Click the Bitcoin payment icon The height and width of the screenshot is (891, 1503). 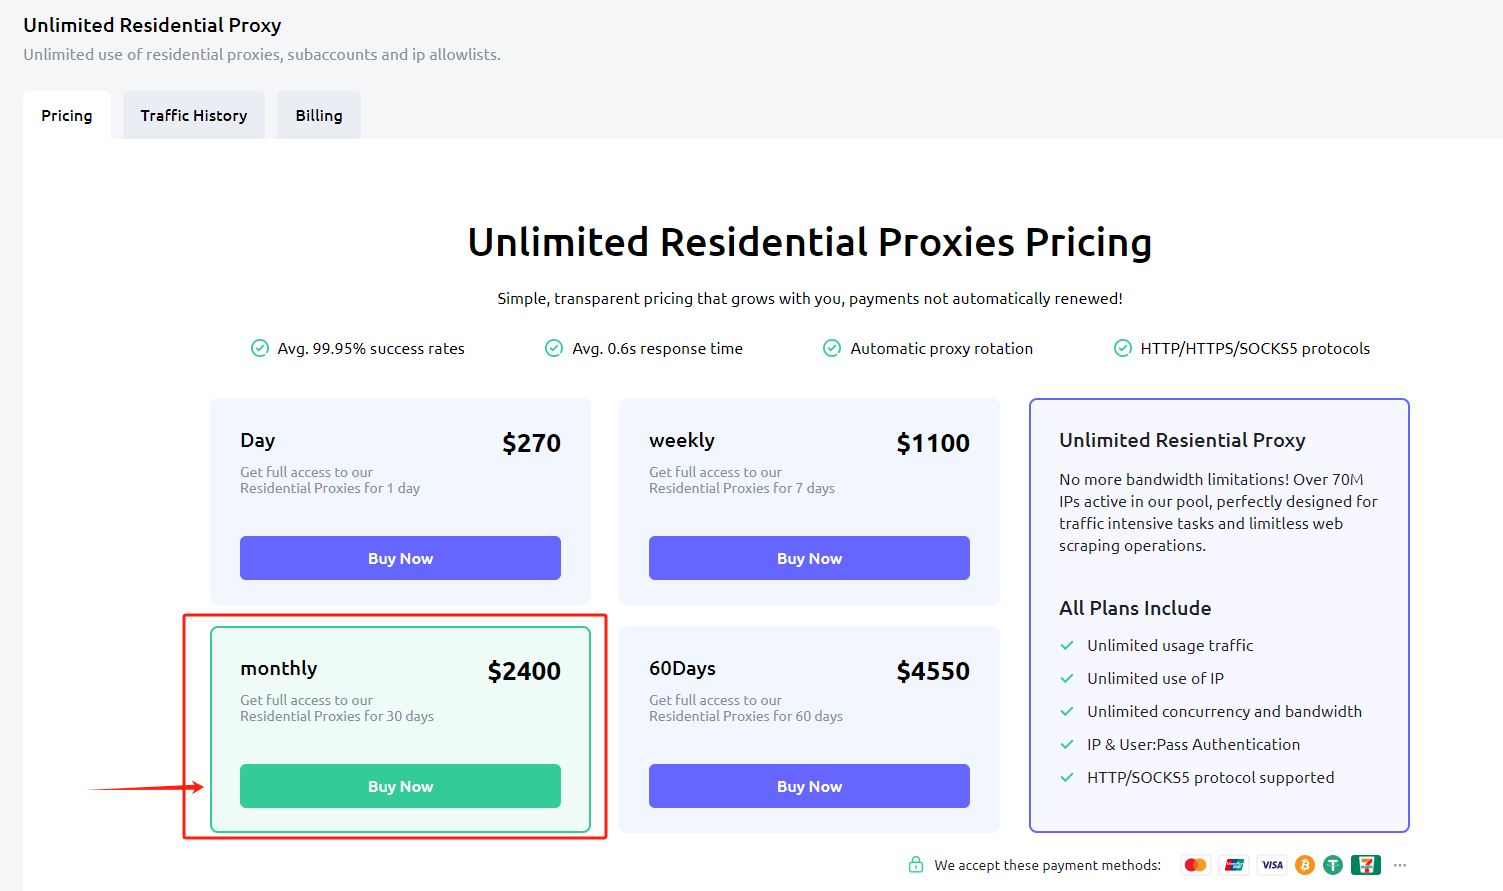pos(1305,865)
